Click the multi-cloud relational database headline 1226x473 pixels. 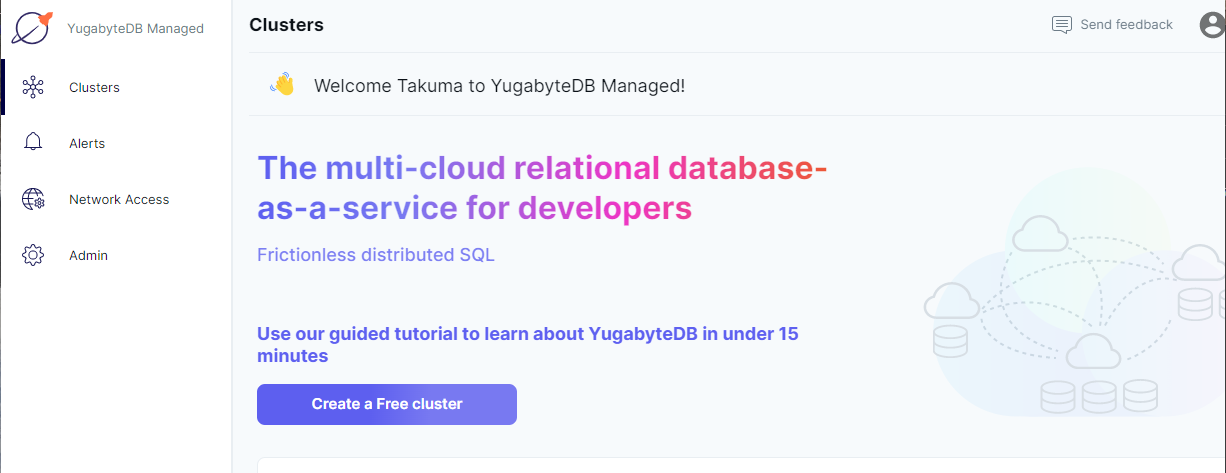pyautogui.click(x=542, y=188)
